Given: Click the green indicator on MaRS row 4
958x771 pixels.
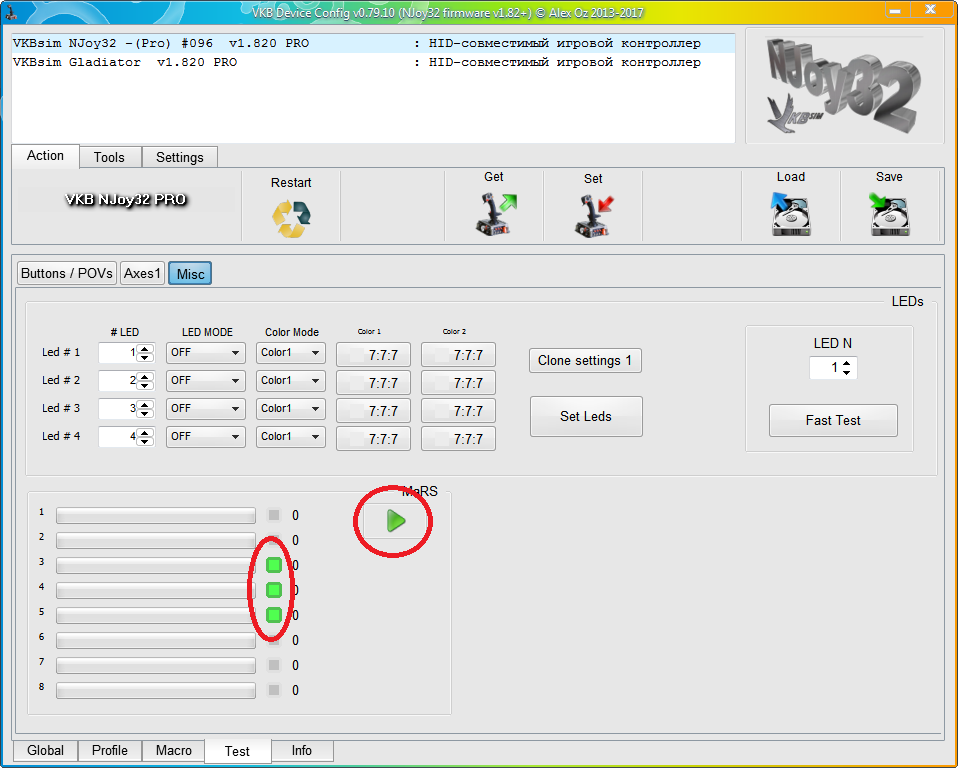Looking at the screenshot, I should pos(274,590).
